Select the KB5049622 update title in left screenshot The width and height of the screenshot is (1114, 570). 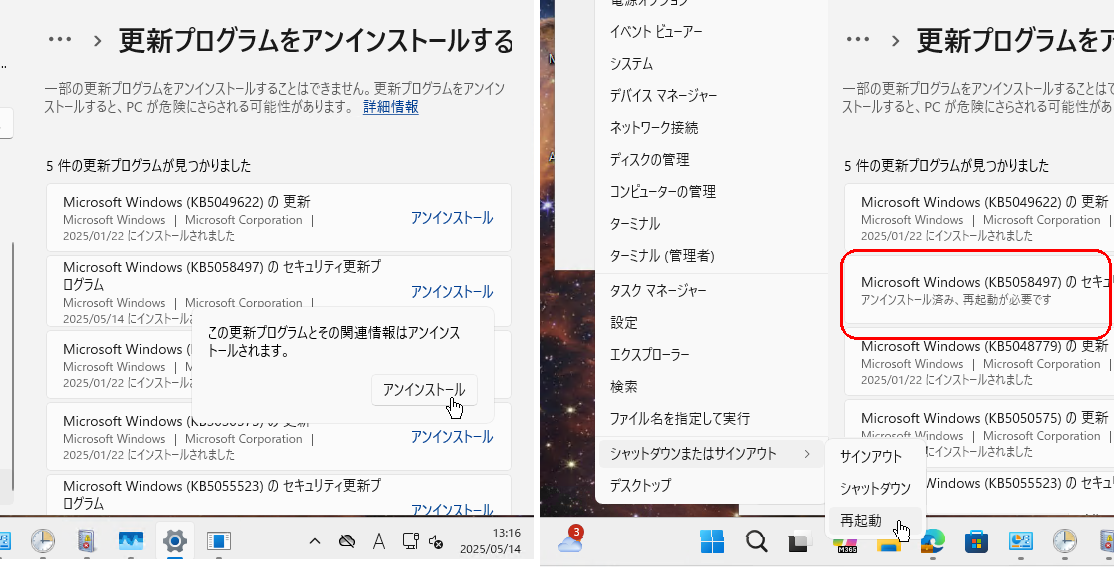187,201
